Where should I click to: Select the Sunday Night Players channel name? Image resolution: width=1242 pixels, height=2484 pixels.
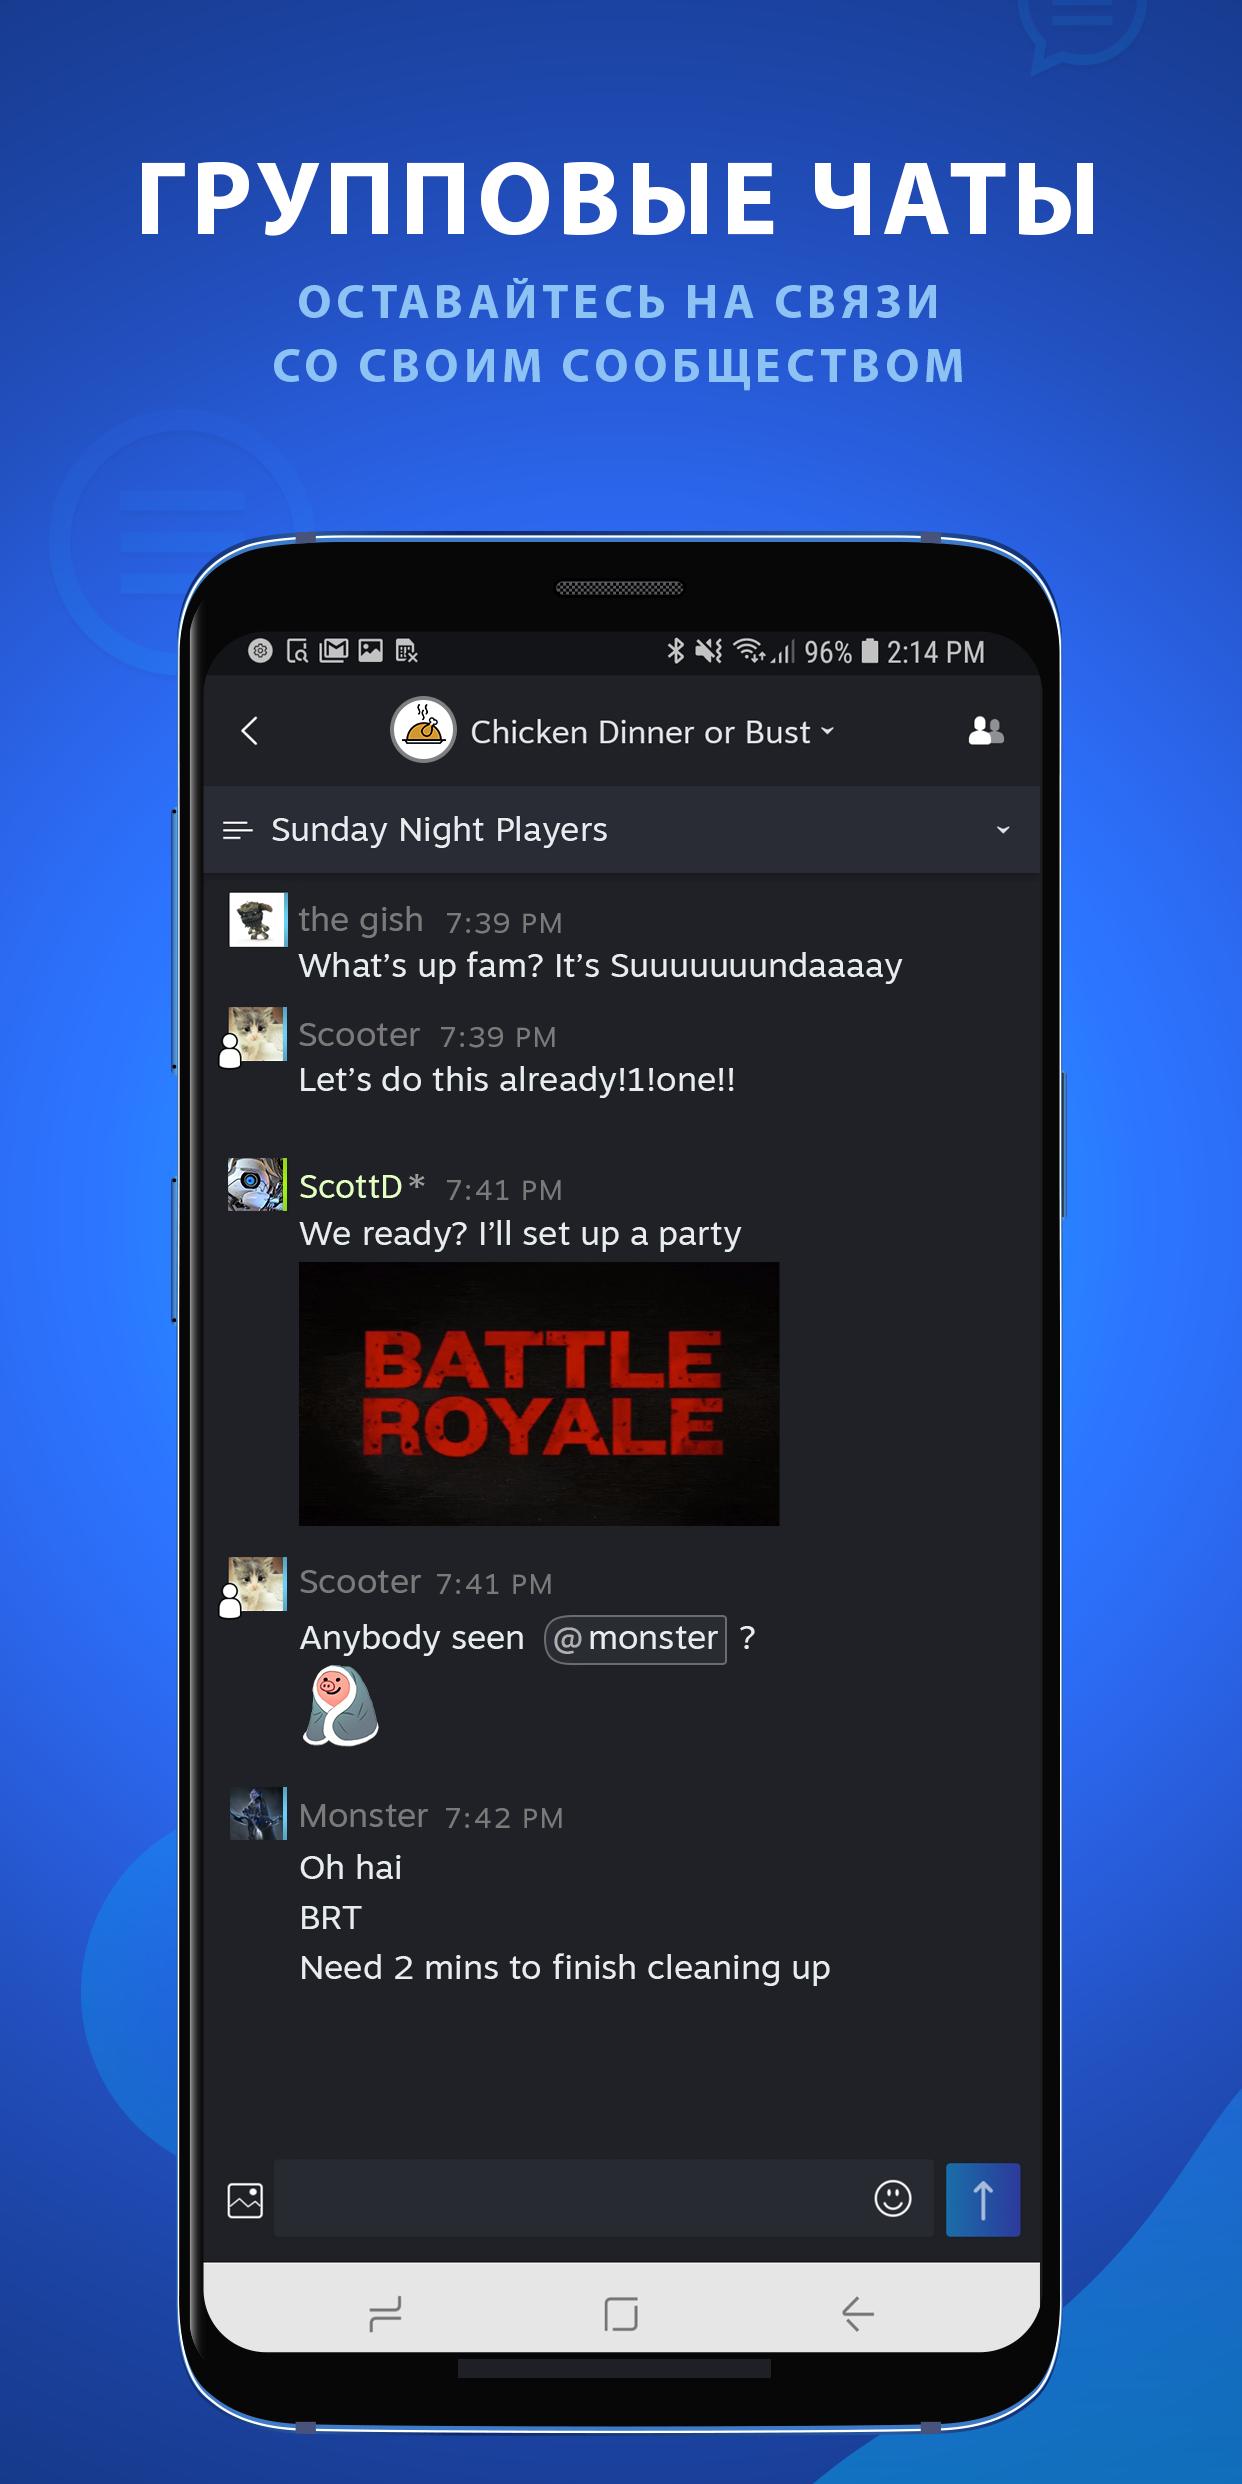[439, 830]
